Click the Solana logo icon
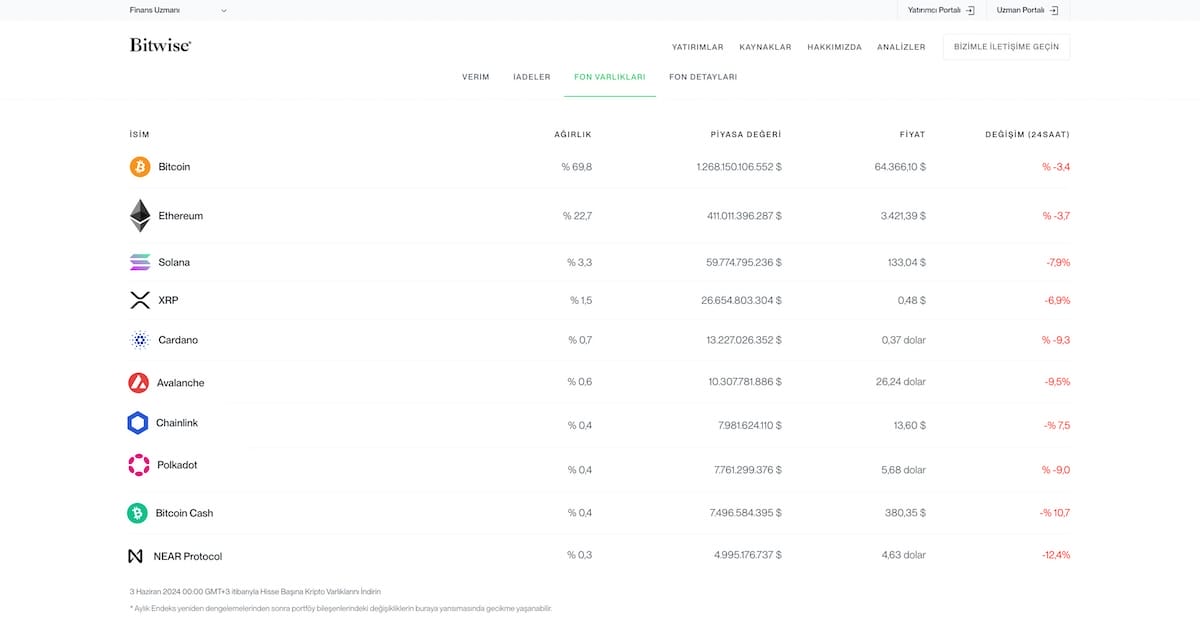Viewport: 1200px width, 629px height. [x=139, y=261]
